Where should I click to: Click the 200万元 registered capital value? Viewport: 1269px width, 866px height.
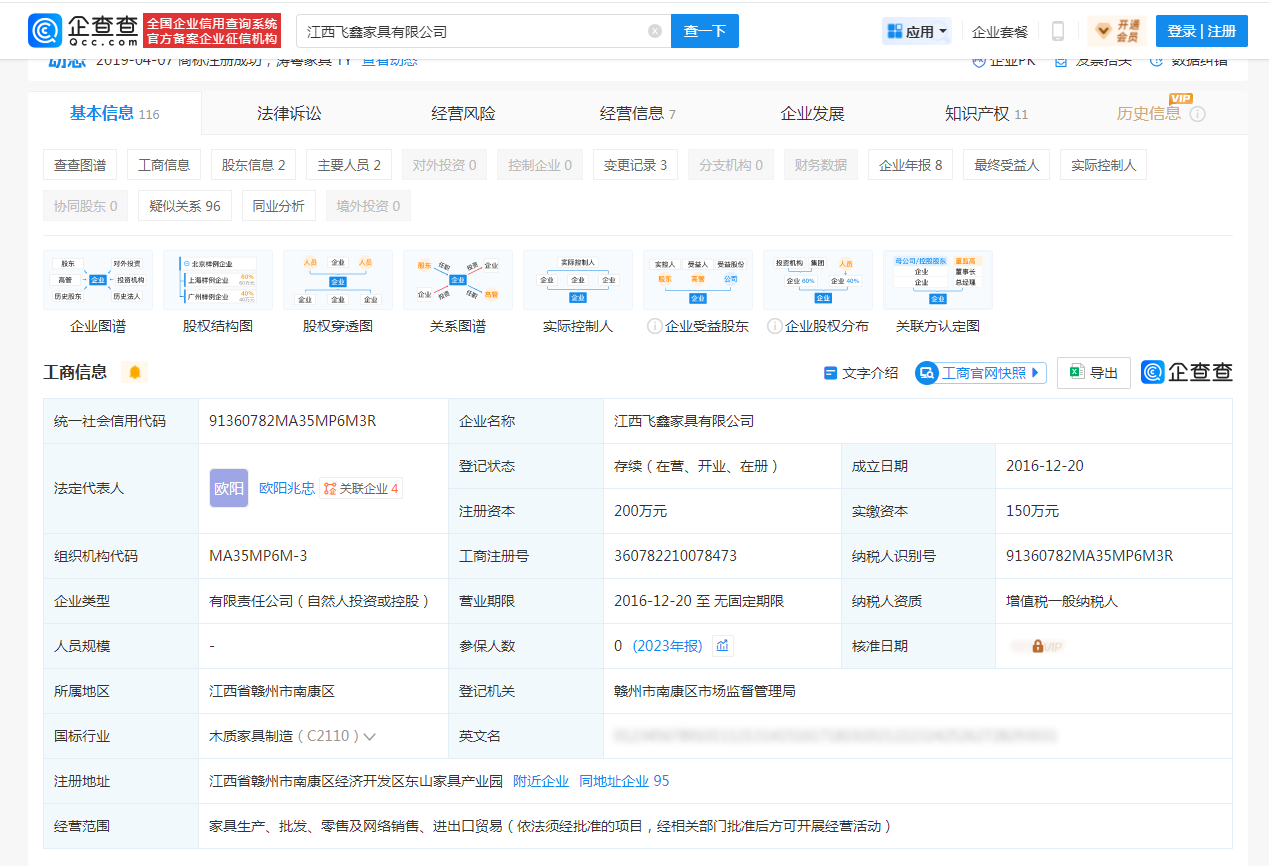[x=640, y=511]
